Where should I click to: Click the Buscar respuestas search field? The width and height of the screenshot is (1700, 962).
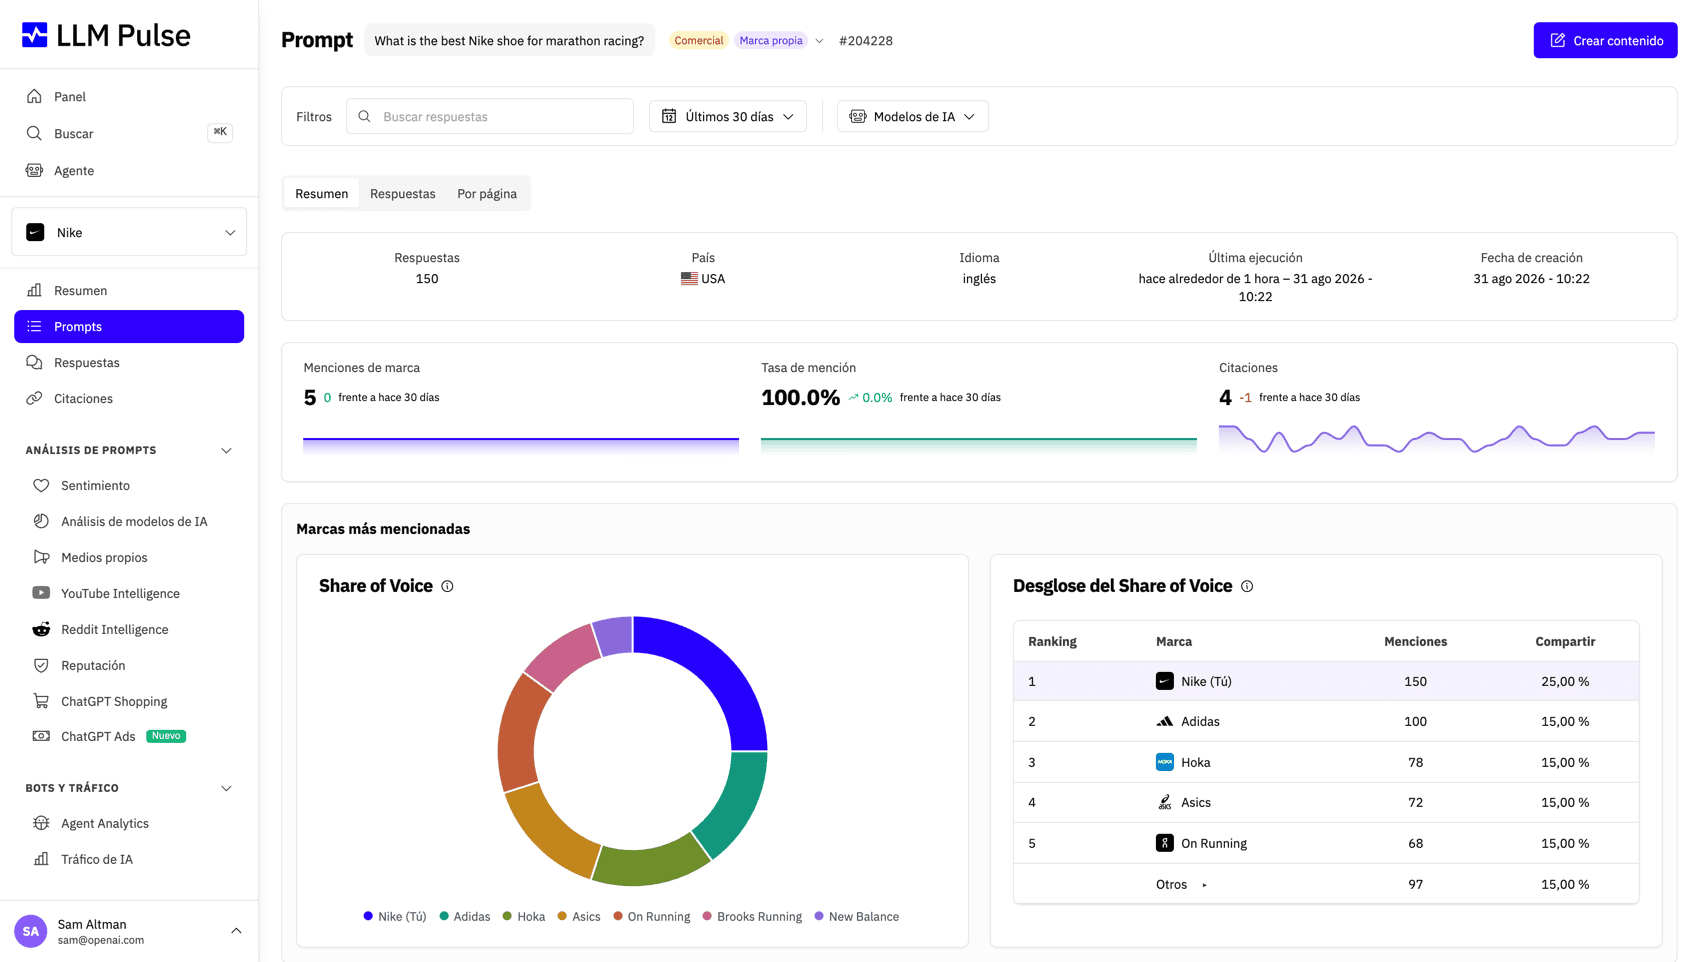490,116
